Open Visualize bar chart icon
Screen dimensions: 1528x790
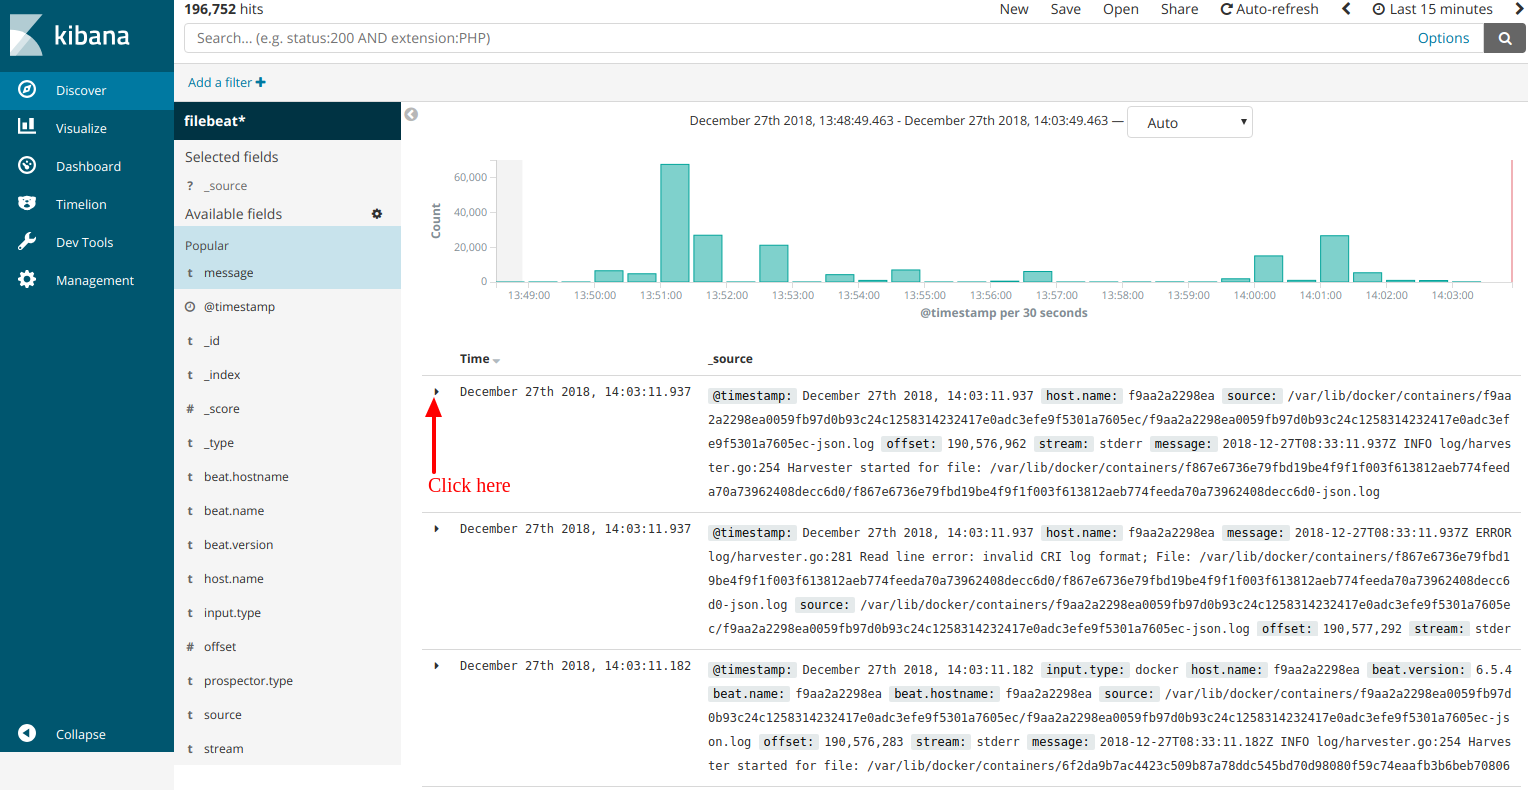point(27,127)
